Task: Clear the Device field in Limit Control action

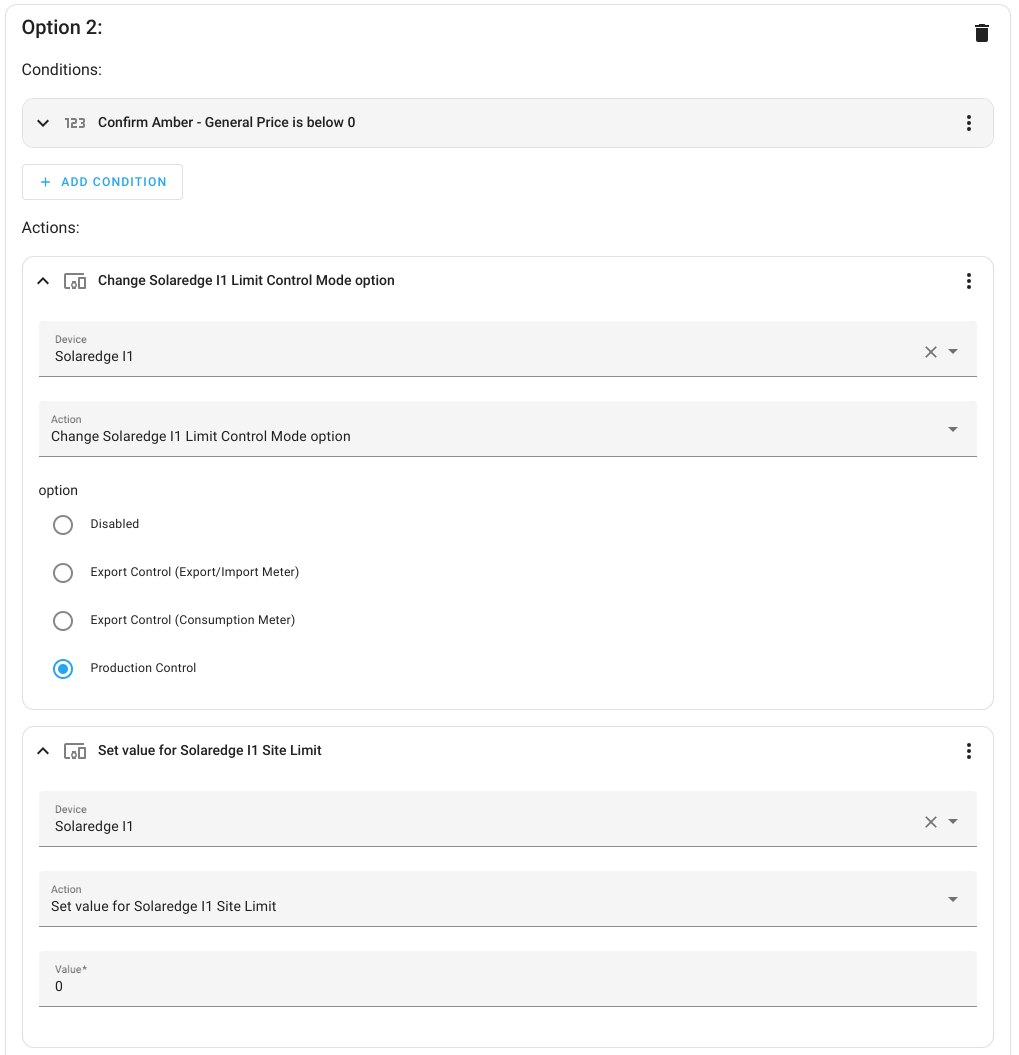Action: 930,352
